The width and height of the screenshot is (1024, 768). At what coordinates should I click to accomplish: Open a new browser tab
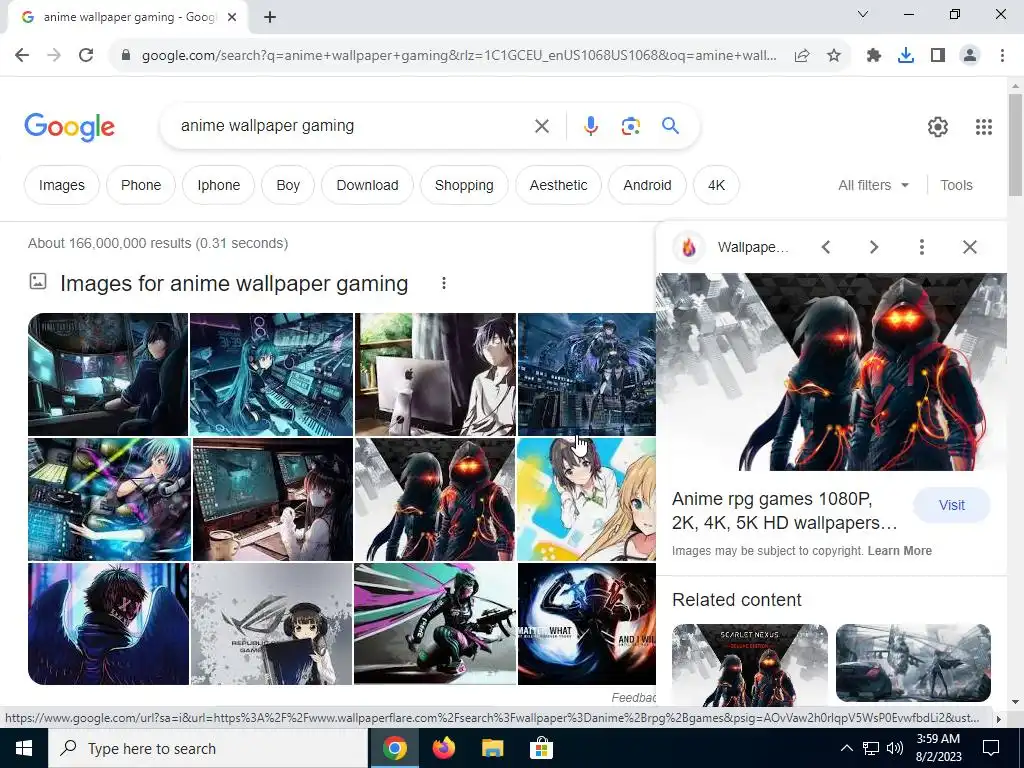270,17
